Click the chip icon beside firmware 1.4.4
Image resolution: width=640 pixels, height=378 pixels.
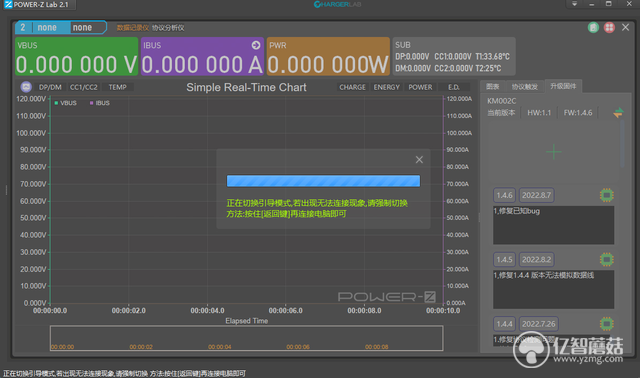click(607, 324)
